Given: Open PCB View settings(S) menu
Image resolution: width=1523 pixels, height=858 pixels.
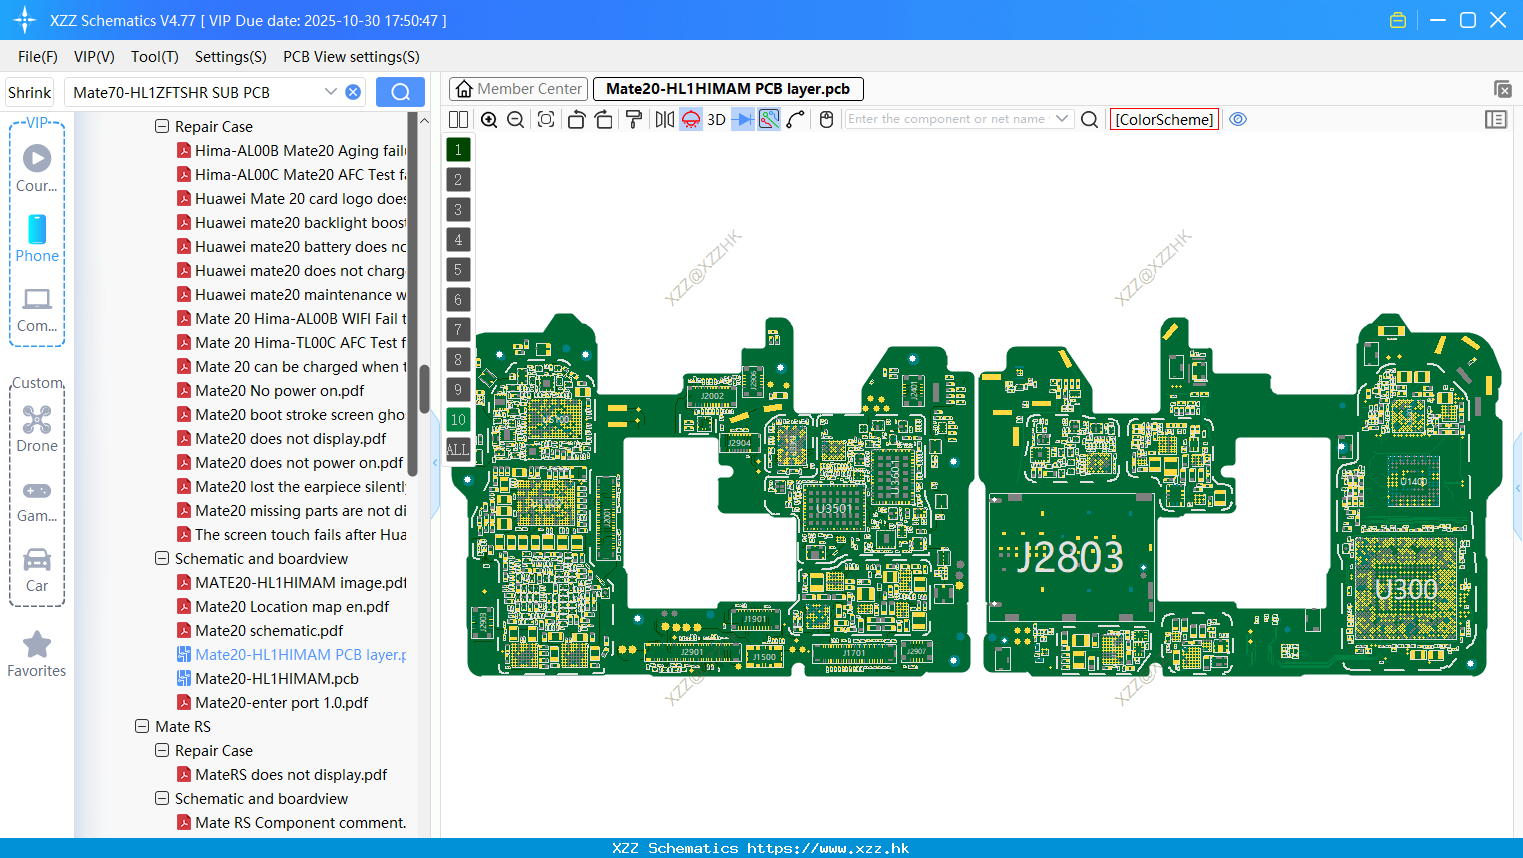Looking at the screenshot, I should (351, 57).
